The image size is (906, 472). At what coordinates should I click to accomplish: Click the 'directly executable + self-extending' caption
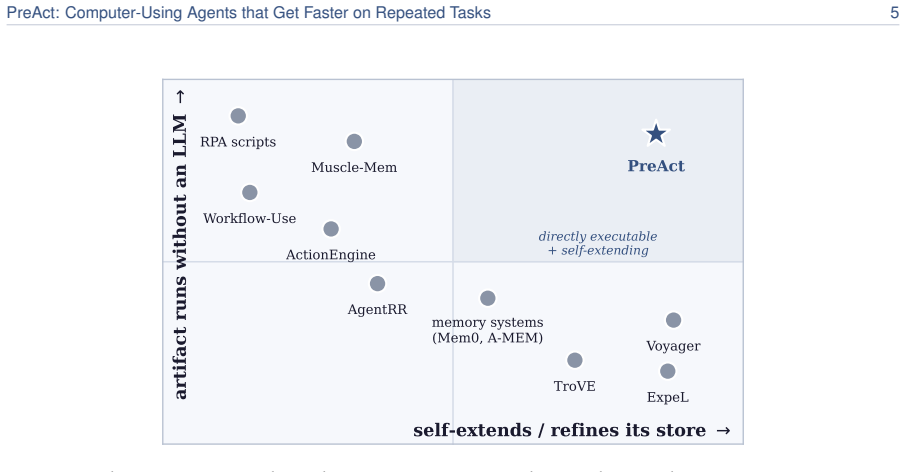[x=598, y=243]
